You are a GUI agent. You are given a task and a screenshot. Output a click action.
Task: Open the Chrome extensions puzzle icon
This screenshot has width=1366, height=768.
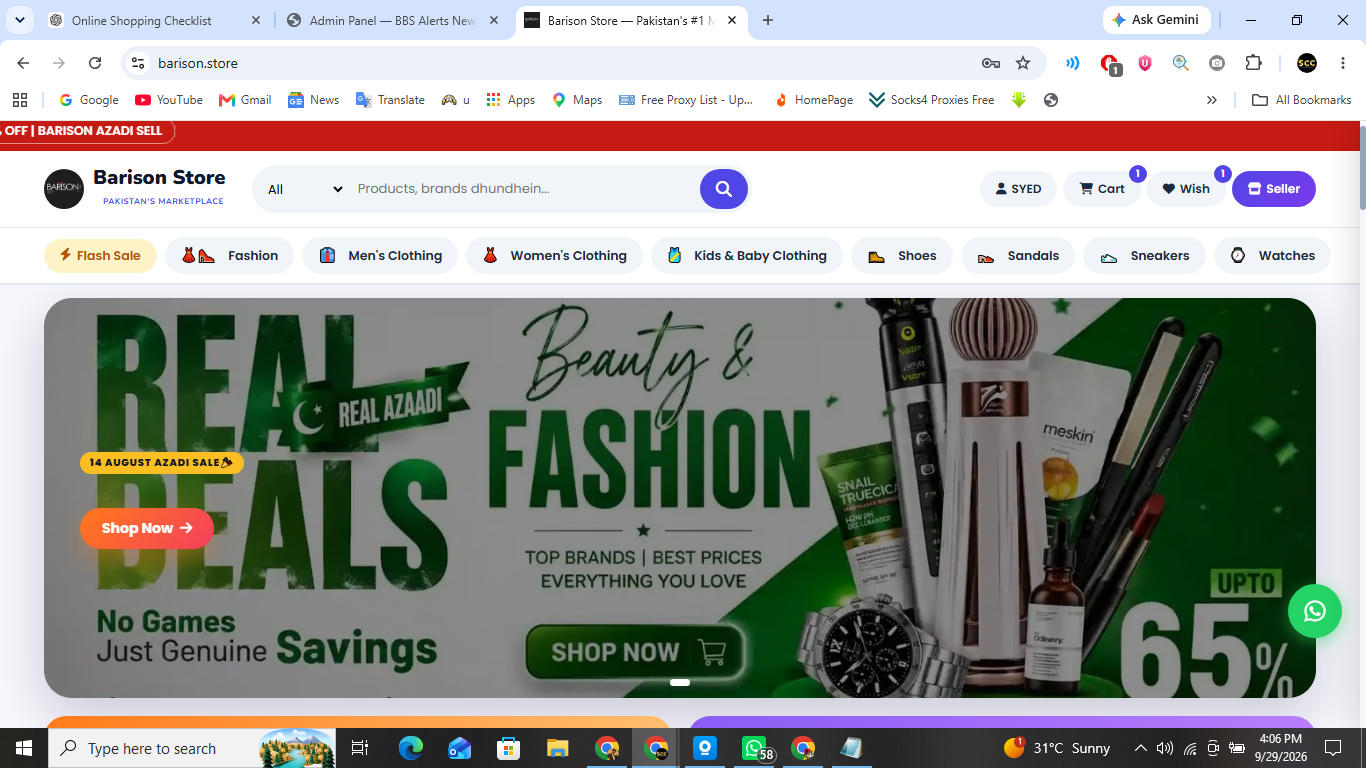click(x=1253, y=63)
